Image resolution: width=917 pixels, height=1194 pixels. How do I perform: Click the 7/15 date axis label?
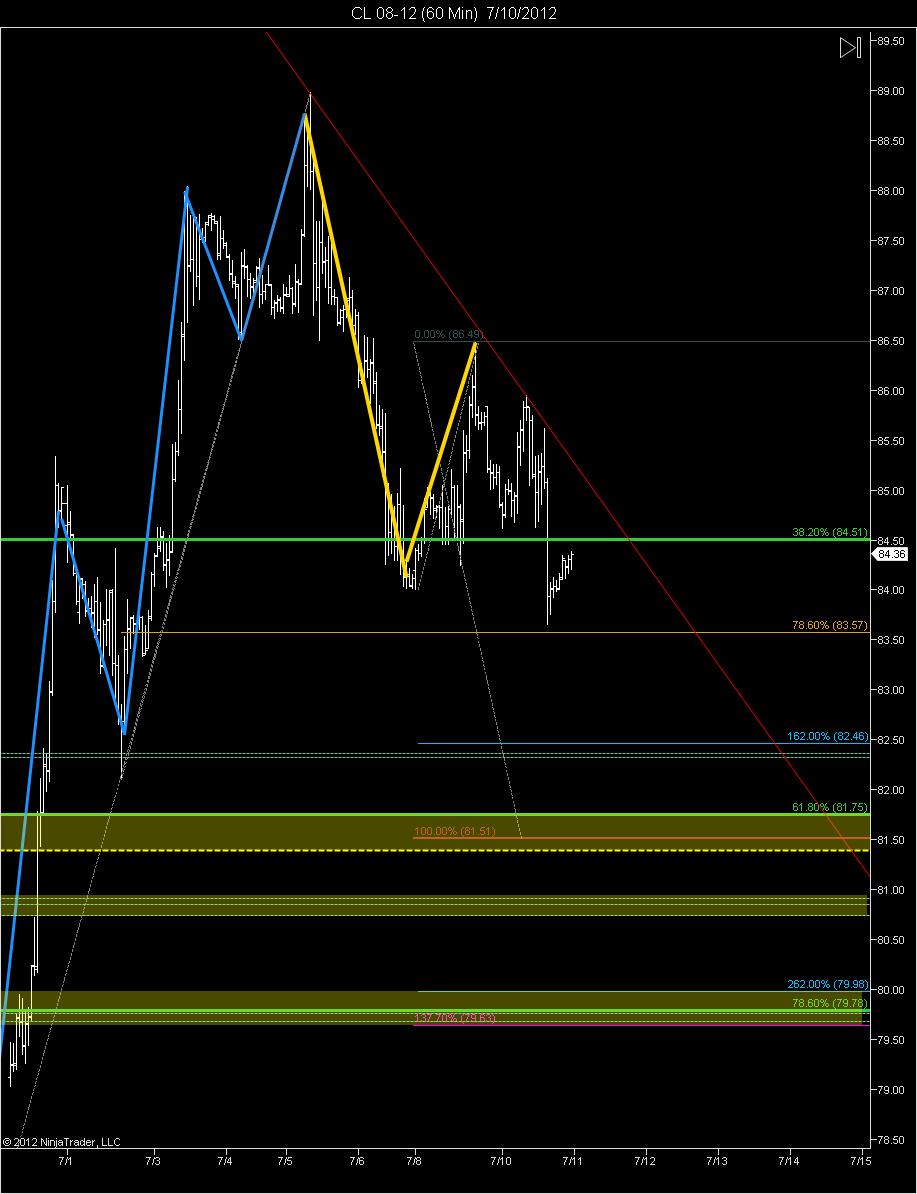861,1160
